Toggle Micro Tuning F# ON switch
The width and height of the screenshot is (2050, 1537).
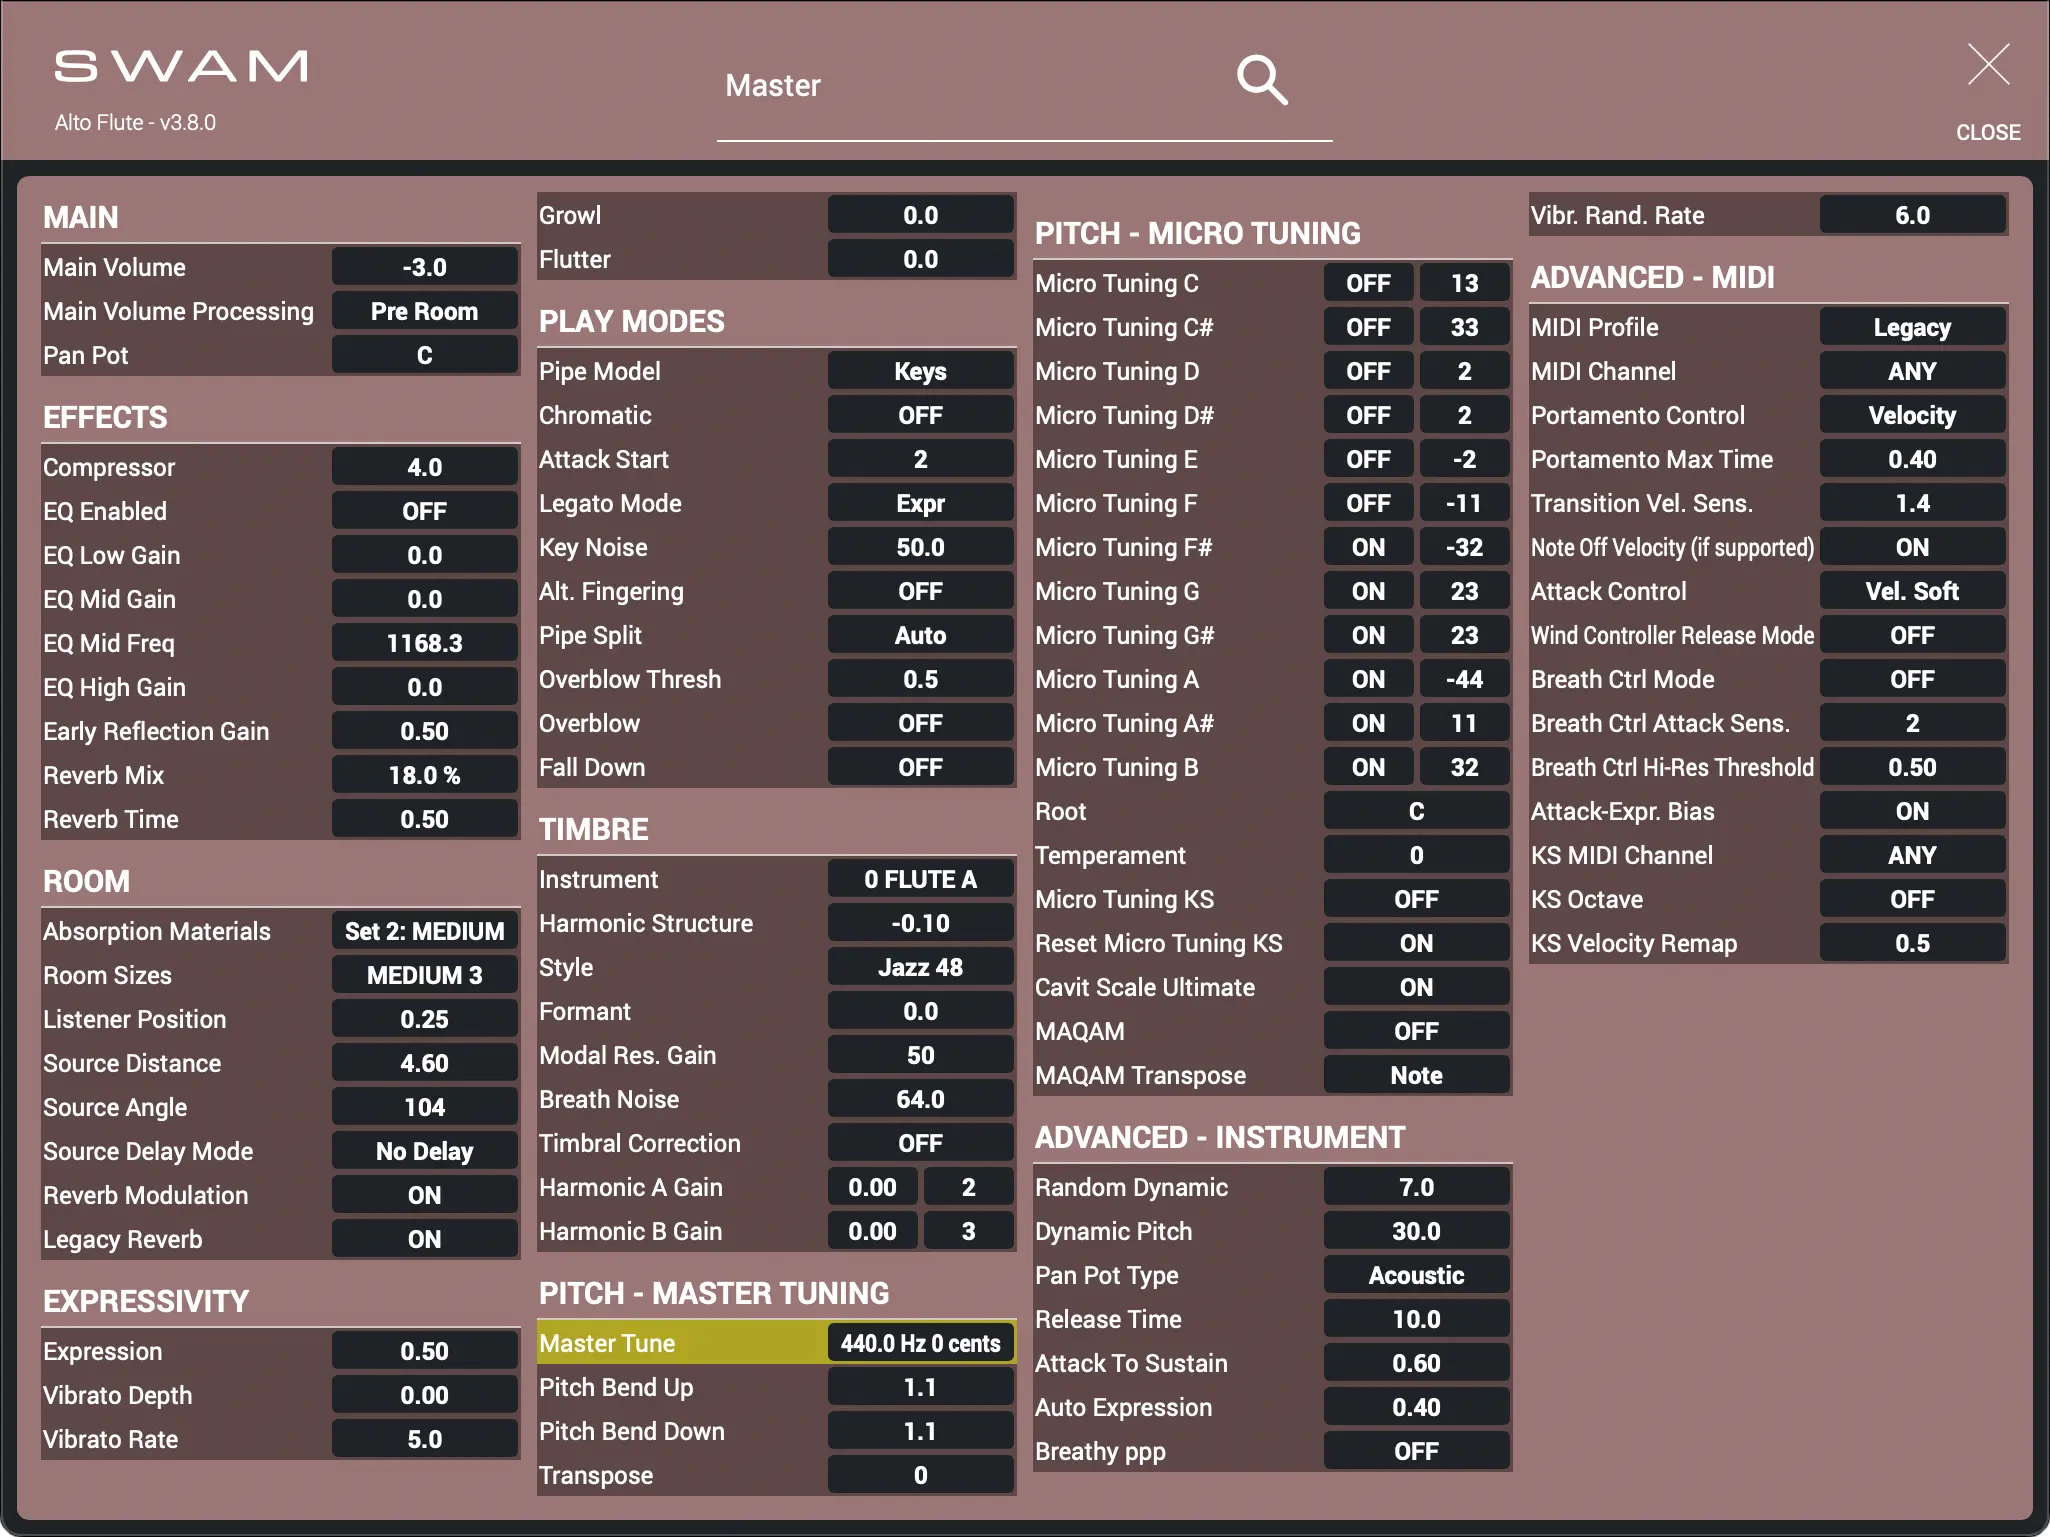[1367, 547]
